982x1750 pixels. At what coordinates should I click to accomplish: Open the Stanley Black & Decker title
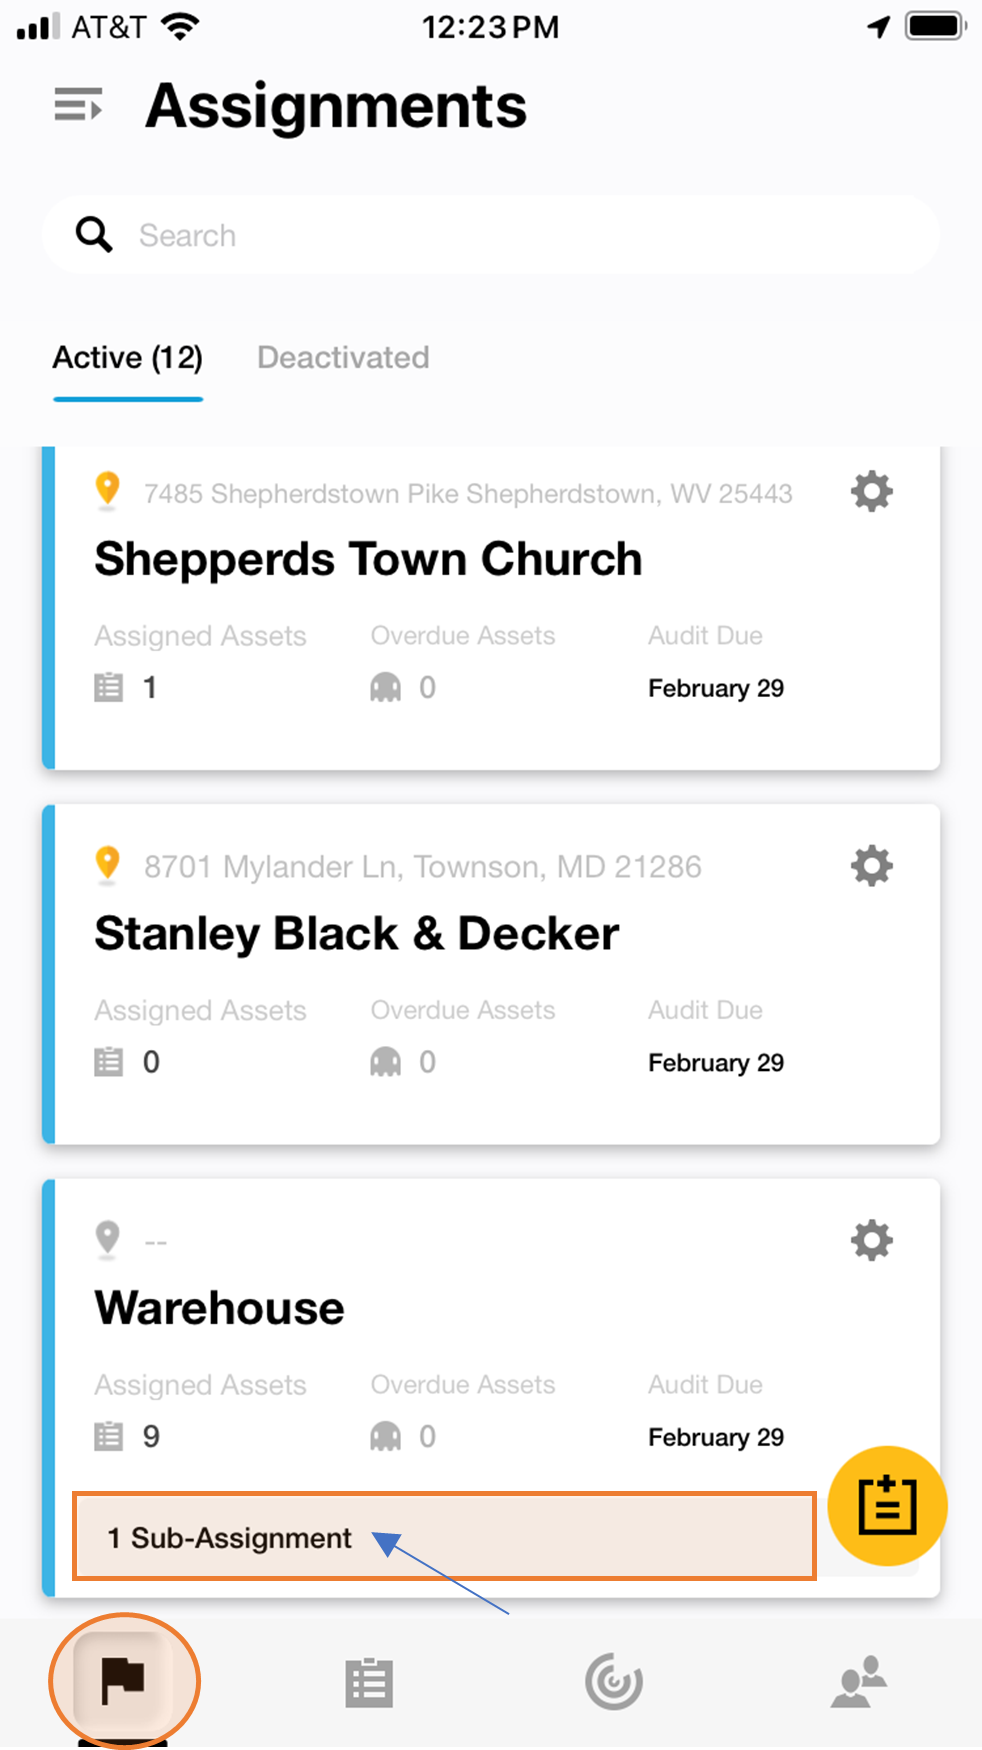tap(357, 934)
